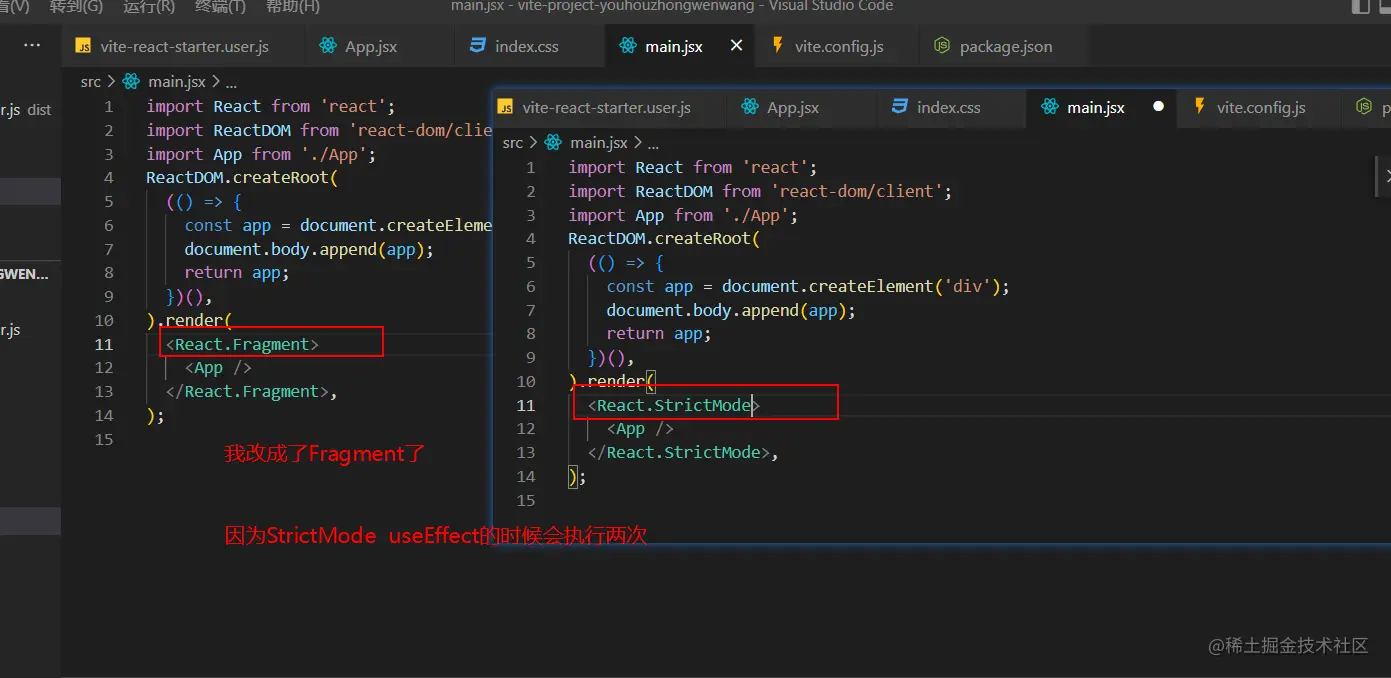Toggle the sidebar layout icon in title bar
1391x678 pixels.
pyautogui.click(x=1360, y=7)
